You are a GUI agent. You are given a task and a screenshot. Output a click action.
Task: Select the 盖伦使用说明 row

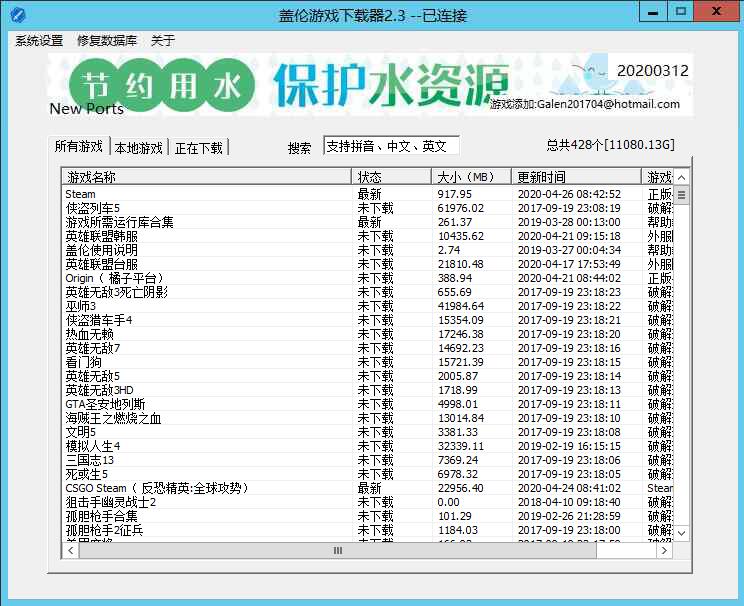(368, 250)
